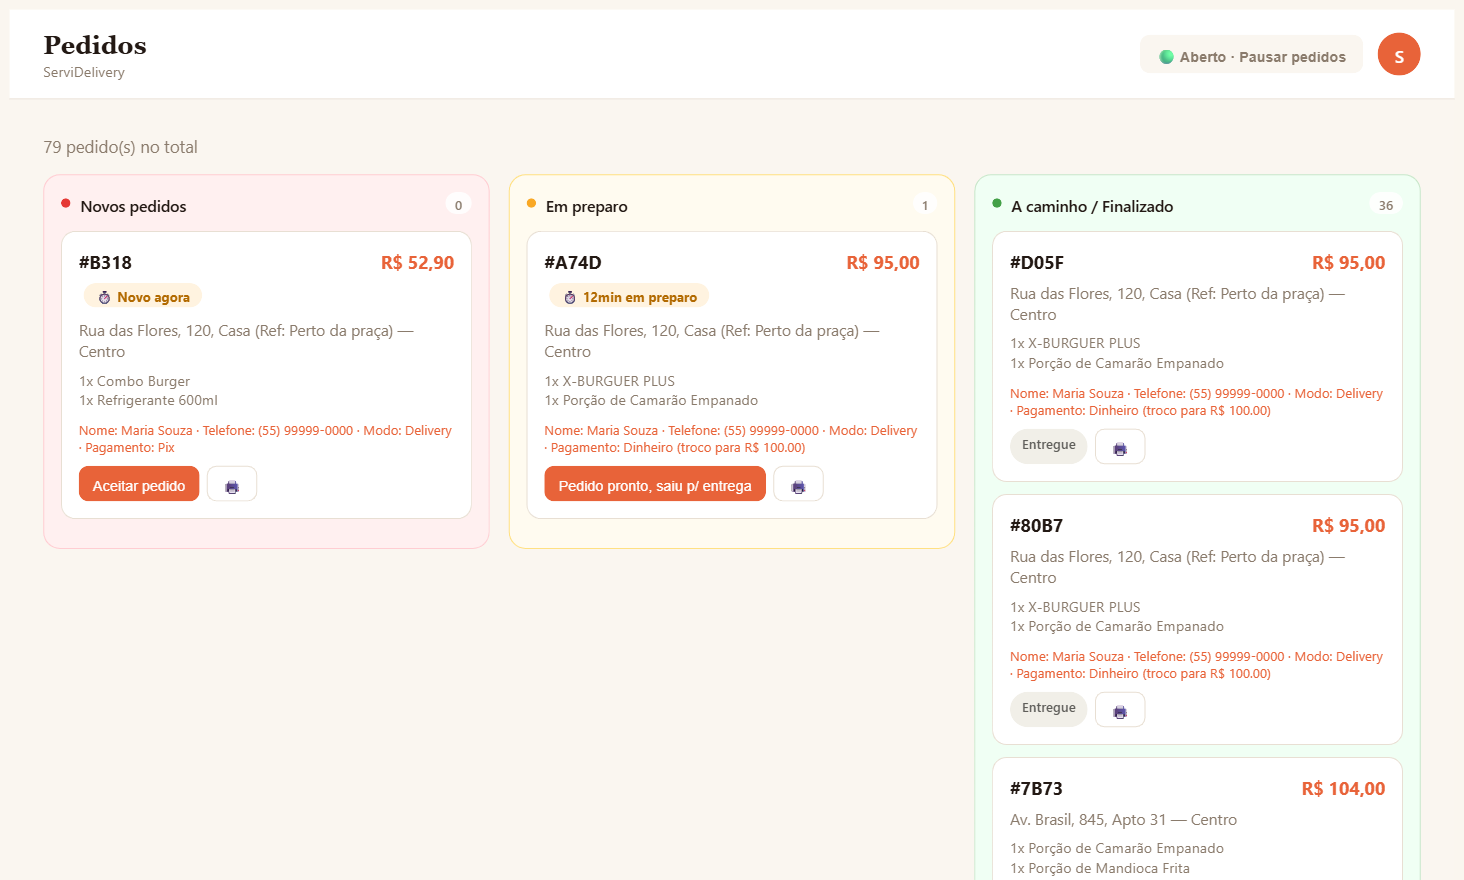This screenshot has height=880, width=1464.
Task: Click the delivery address in order #80B7
Action: click(x=1178, y=567)
